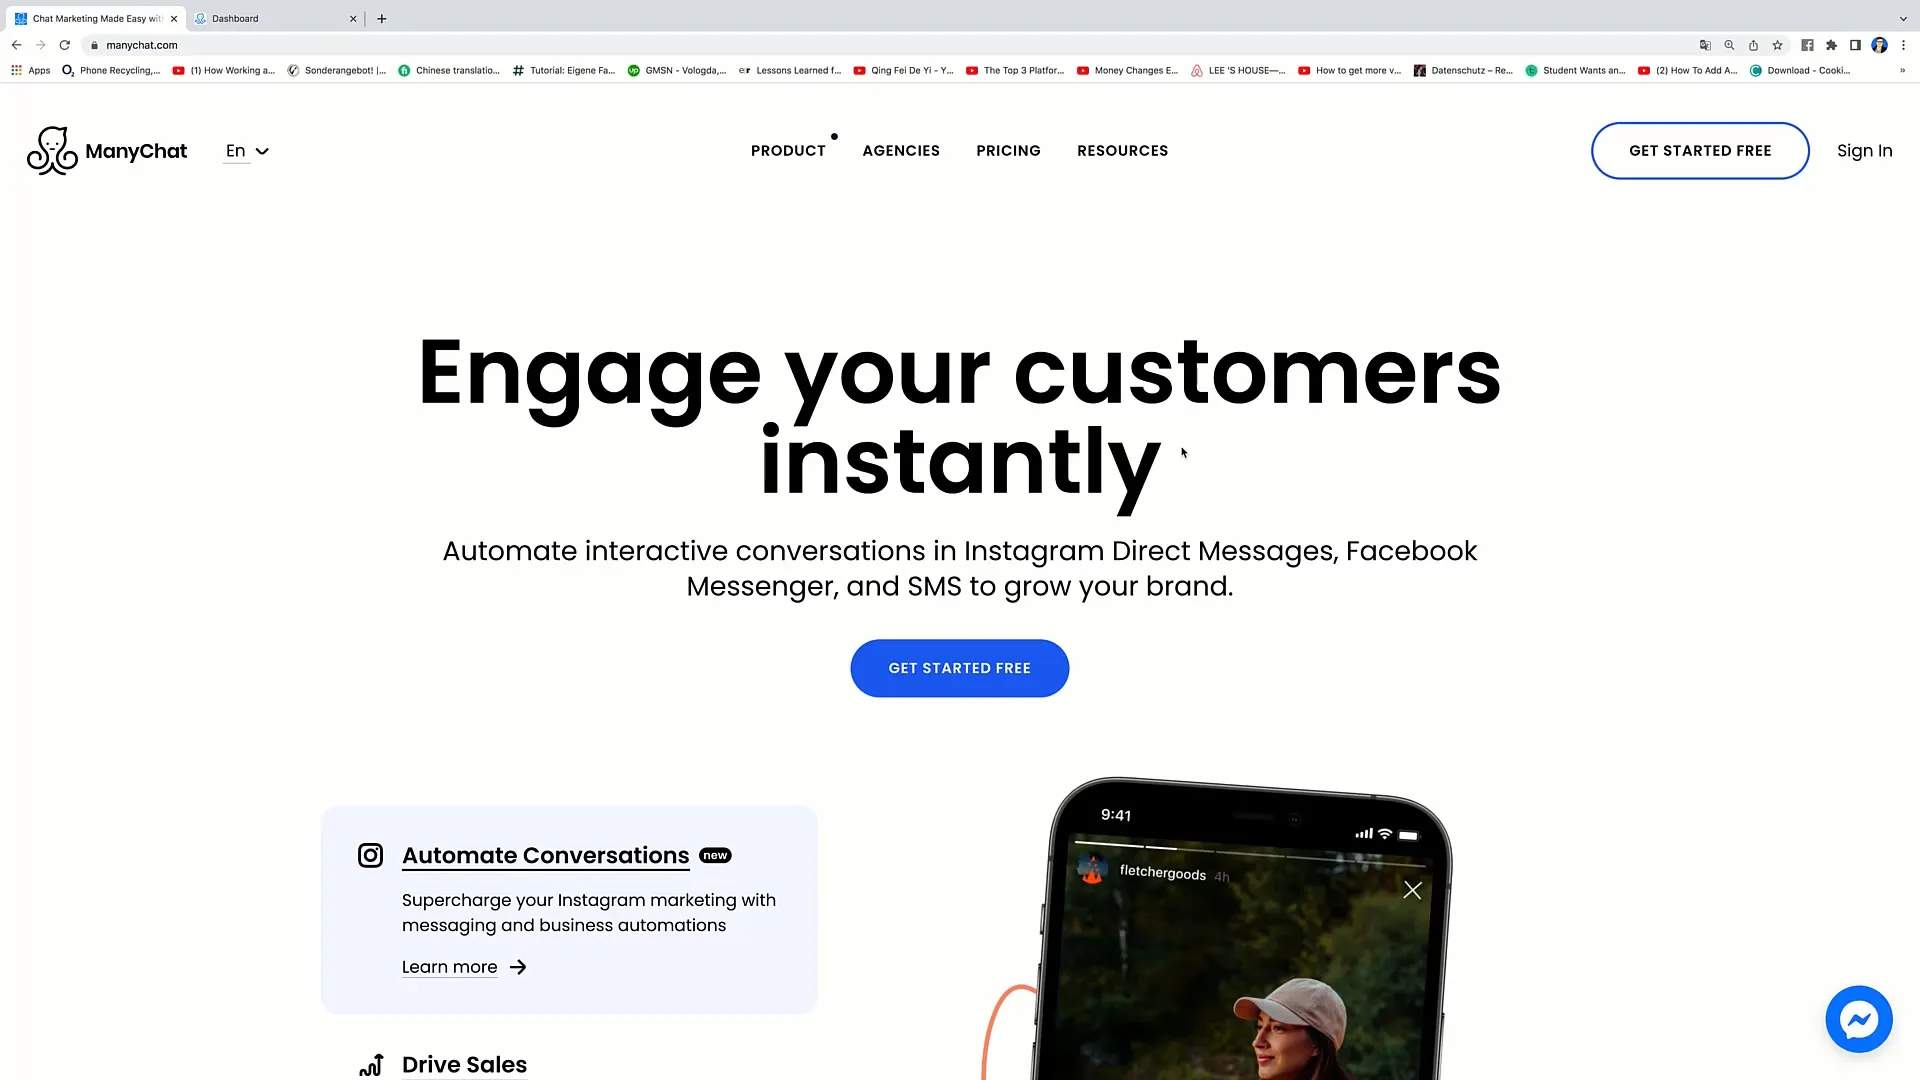Click the browser extensions icon

[1832, 45]
